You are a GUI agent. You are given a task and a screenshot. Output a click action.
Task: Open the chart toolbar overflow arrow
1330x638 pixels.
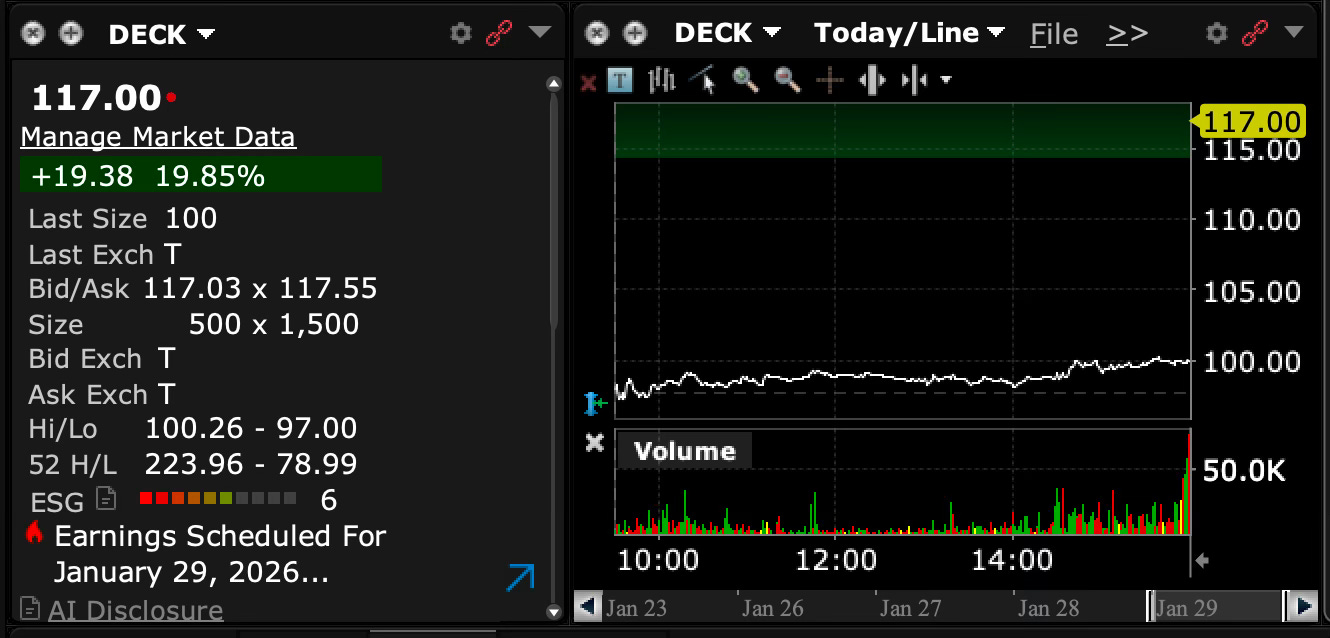[x=945, y=81]
